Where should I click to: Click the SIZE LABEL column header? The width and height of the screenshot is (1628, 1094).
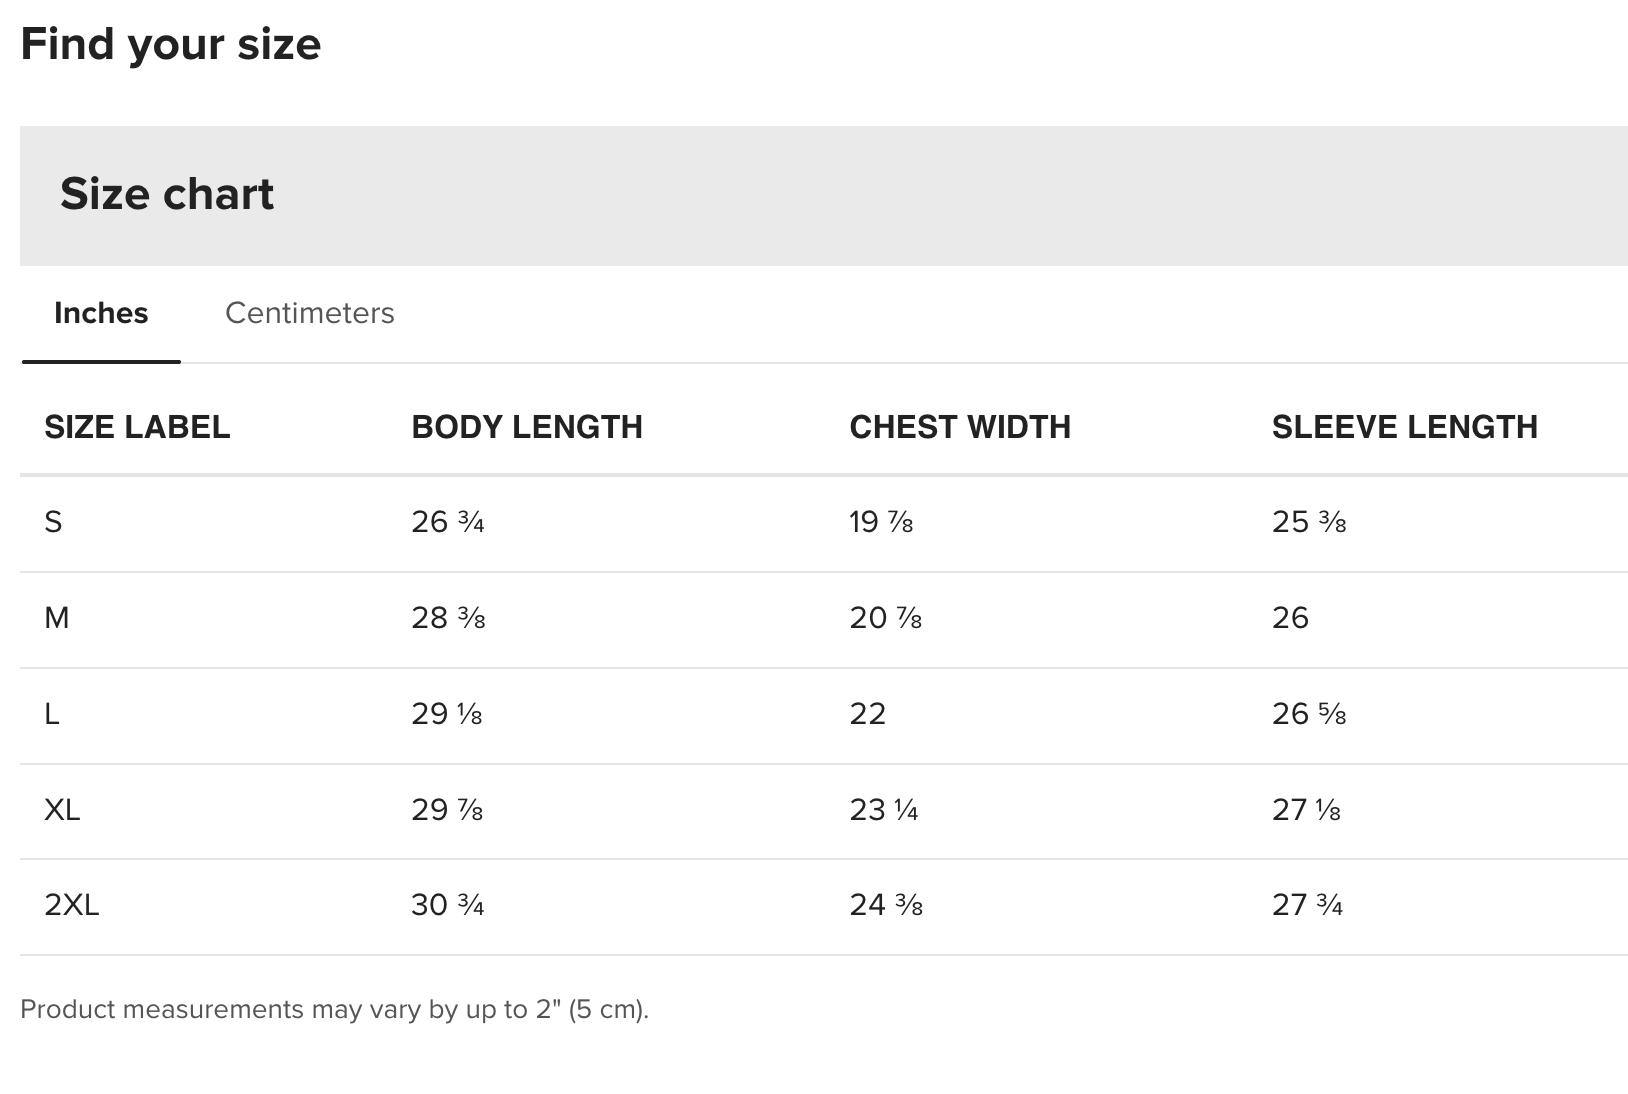click(x=137, y=427)
